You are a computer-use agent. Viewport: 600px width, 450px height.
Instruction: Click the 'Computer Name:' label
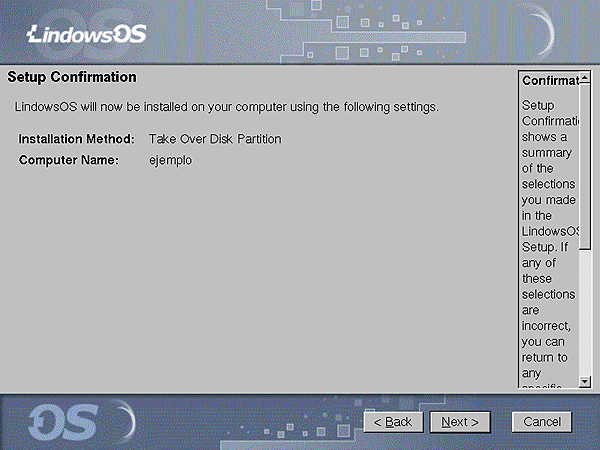coord(69,160)
